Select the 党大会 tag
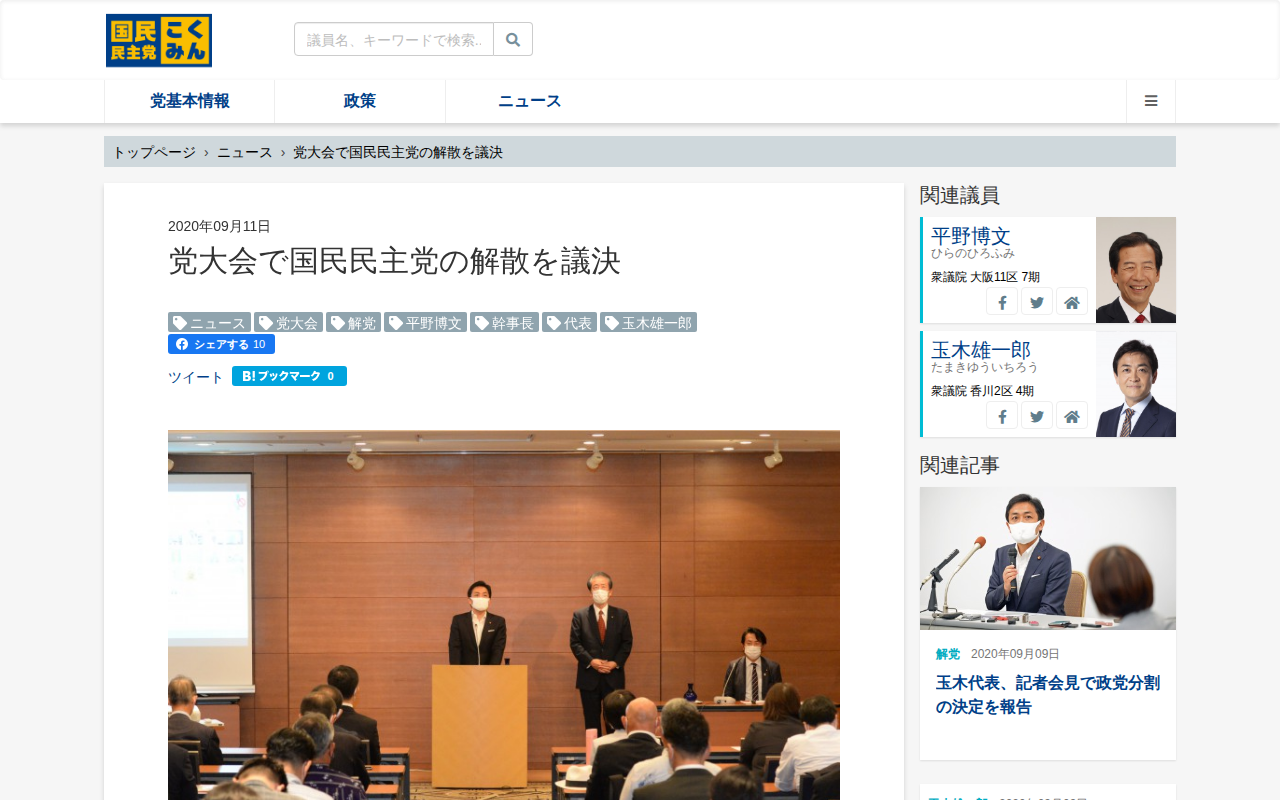This screenshot has height=800, width=1280. pyautogui.click(x=288, y=323)
